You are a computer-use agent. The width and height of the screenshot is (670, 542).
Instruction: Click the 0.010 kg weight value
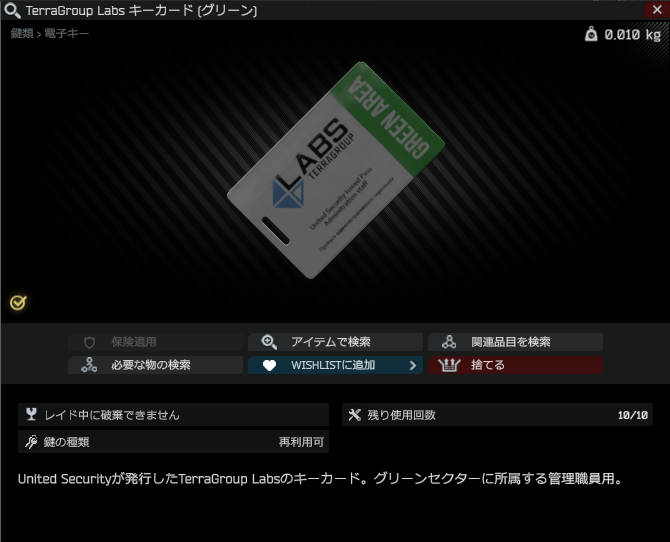point(632,35)
